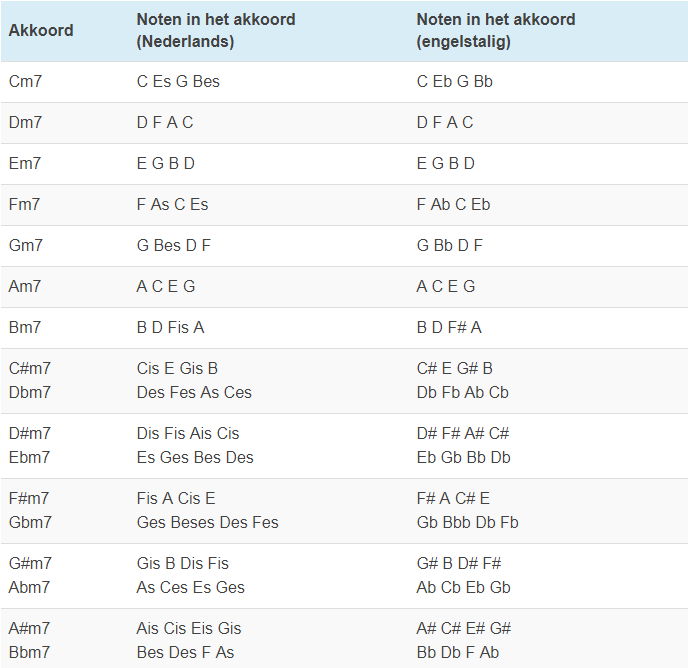Click the C#m7 chord name

[x=30, y=368]
